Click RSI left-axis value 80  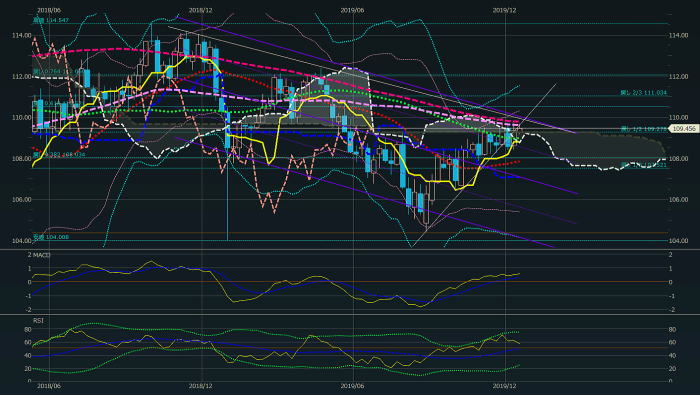[x=27, y=329]
